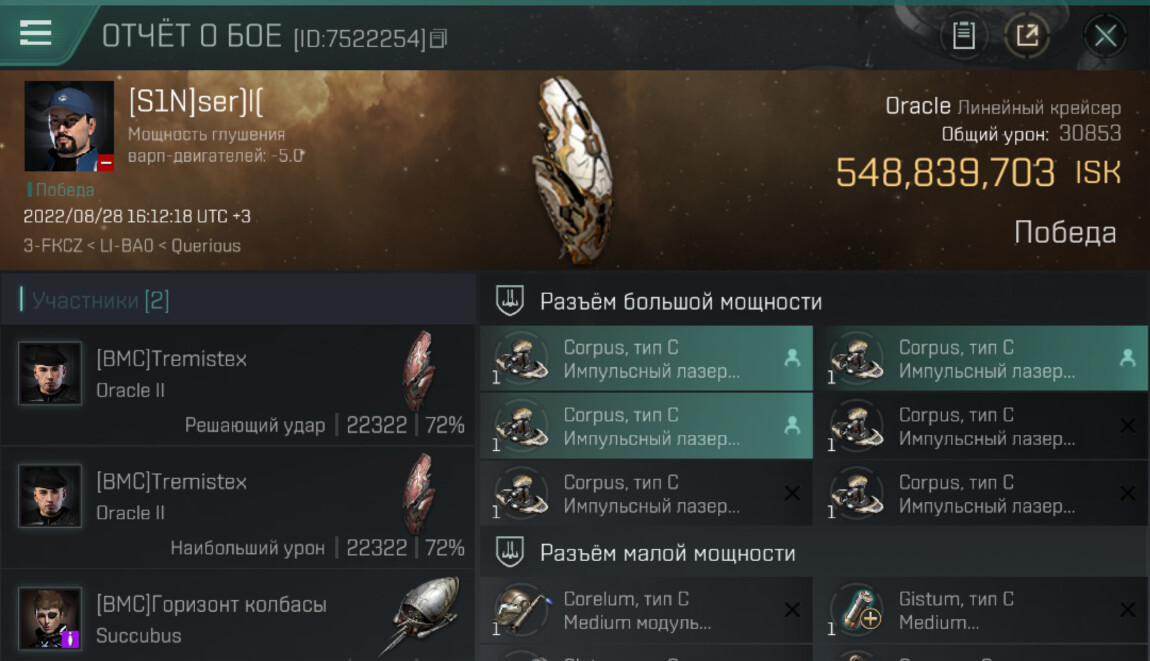This screenshot has width=1150, height=661.
Task: Click the Oracle II ship icon of the first participant
Action: tap(420, 370)
